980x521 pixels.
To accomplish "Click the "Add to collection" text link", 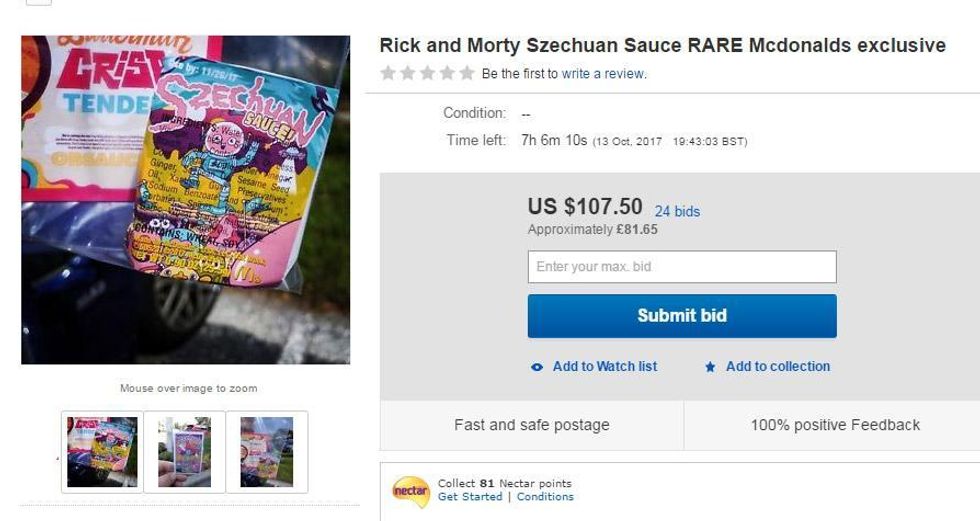I will (777, 367).
